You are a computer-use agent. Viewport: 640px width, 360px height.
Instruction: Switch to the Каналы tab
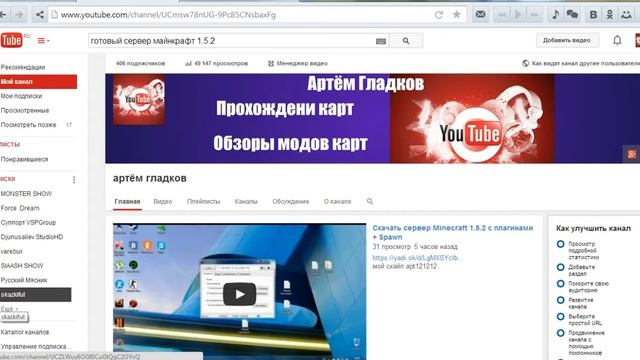246,202
